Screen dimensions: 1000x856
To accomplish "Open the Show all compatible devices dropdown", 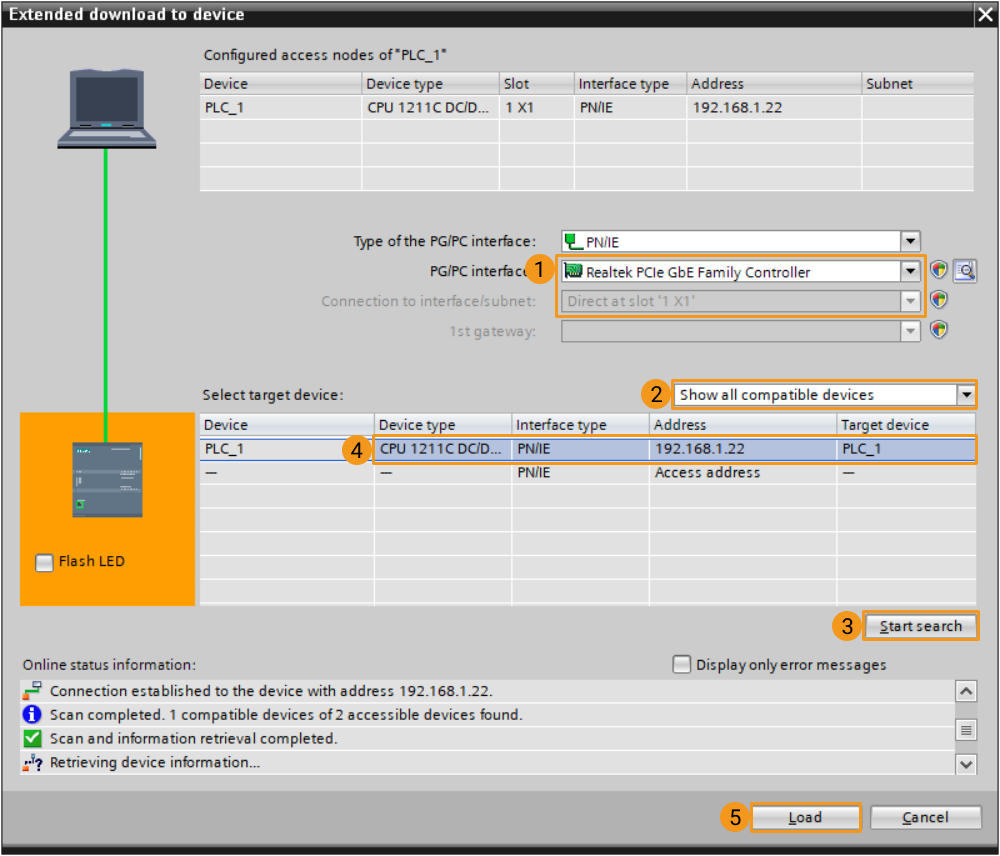I will click(965, 395).
